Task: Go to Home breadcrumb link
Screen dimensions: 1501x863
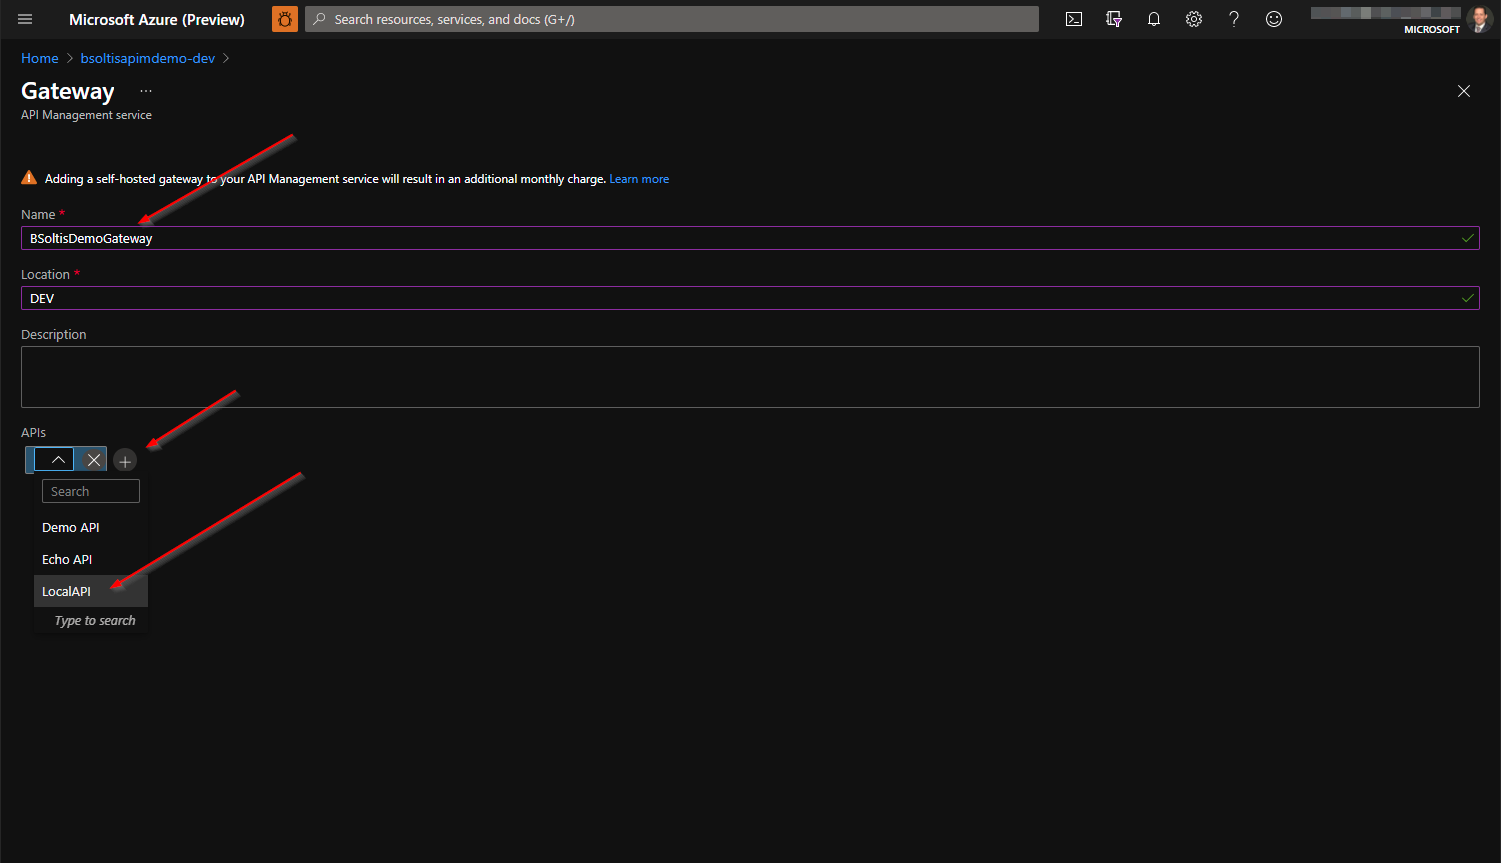Action: click(x=40, y=58)
